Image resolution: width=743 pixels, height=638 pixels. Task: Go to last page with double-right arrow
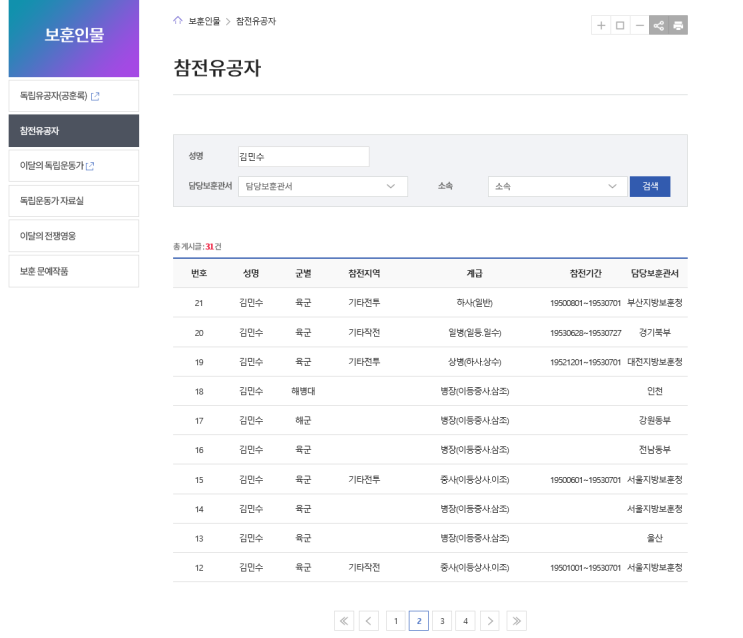click(516, 621)
